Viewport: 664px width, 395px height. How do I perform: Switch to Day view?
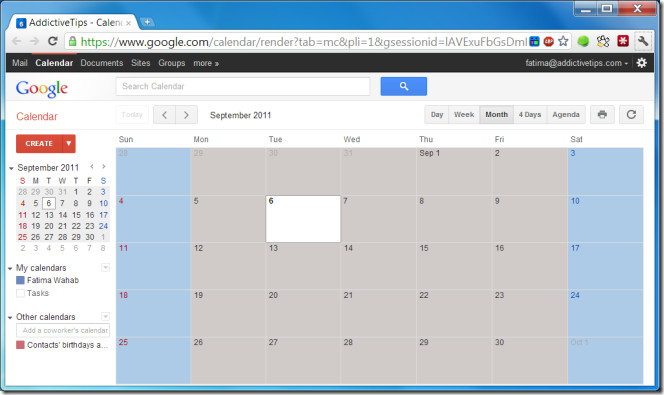(437, 115)
